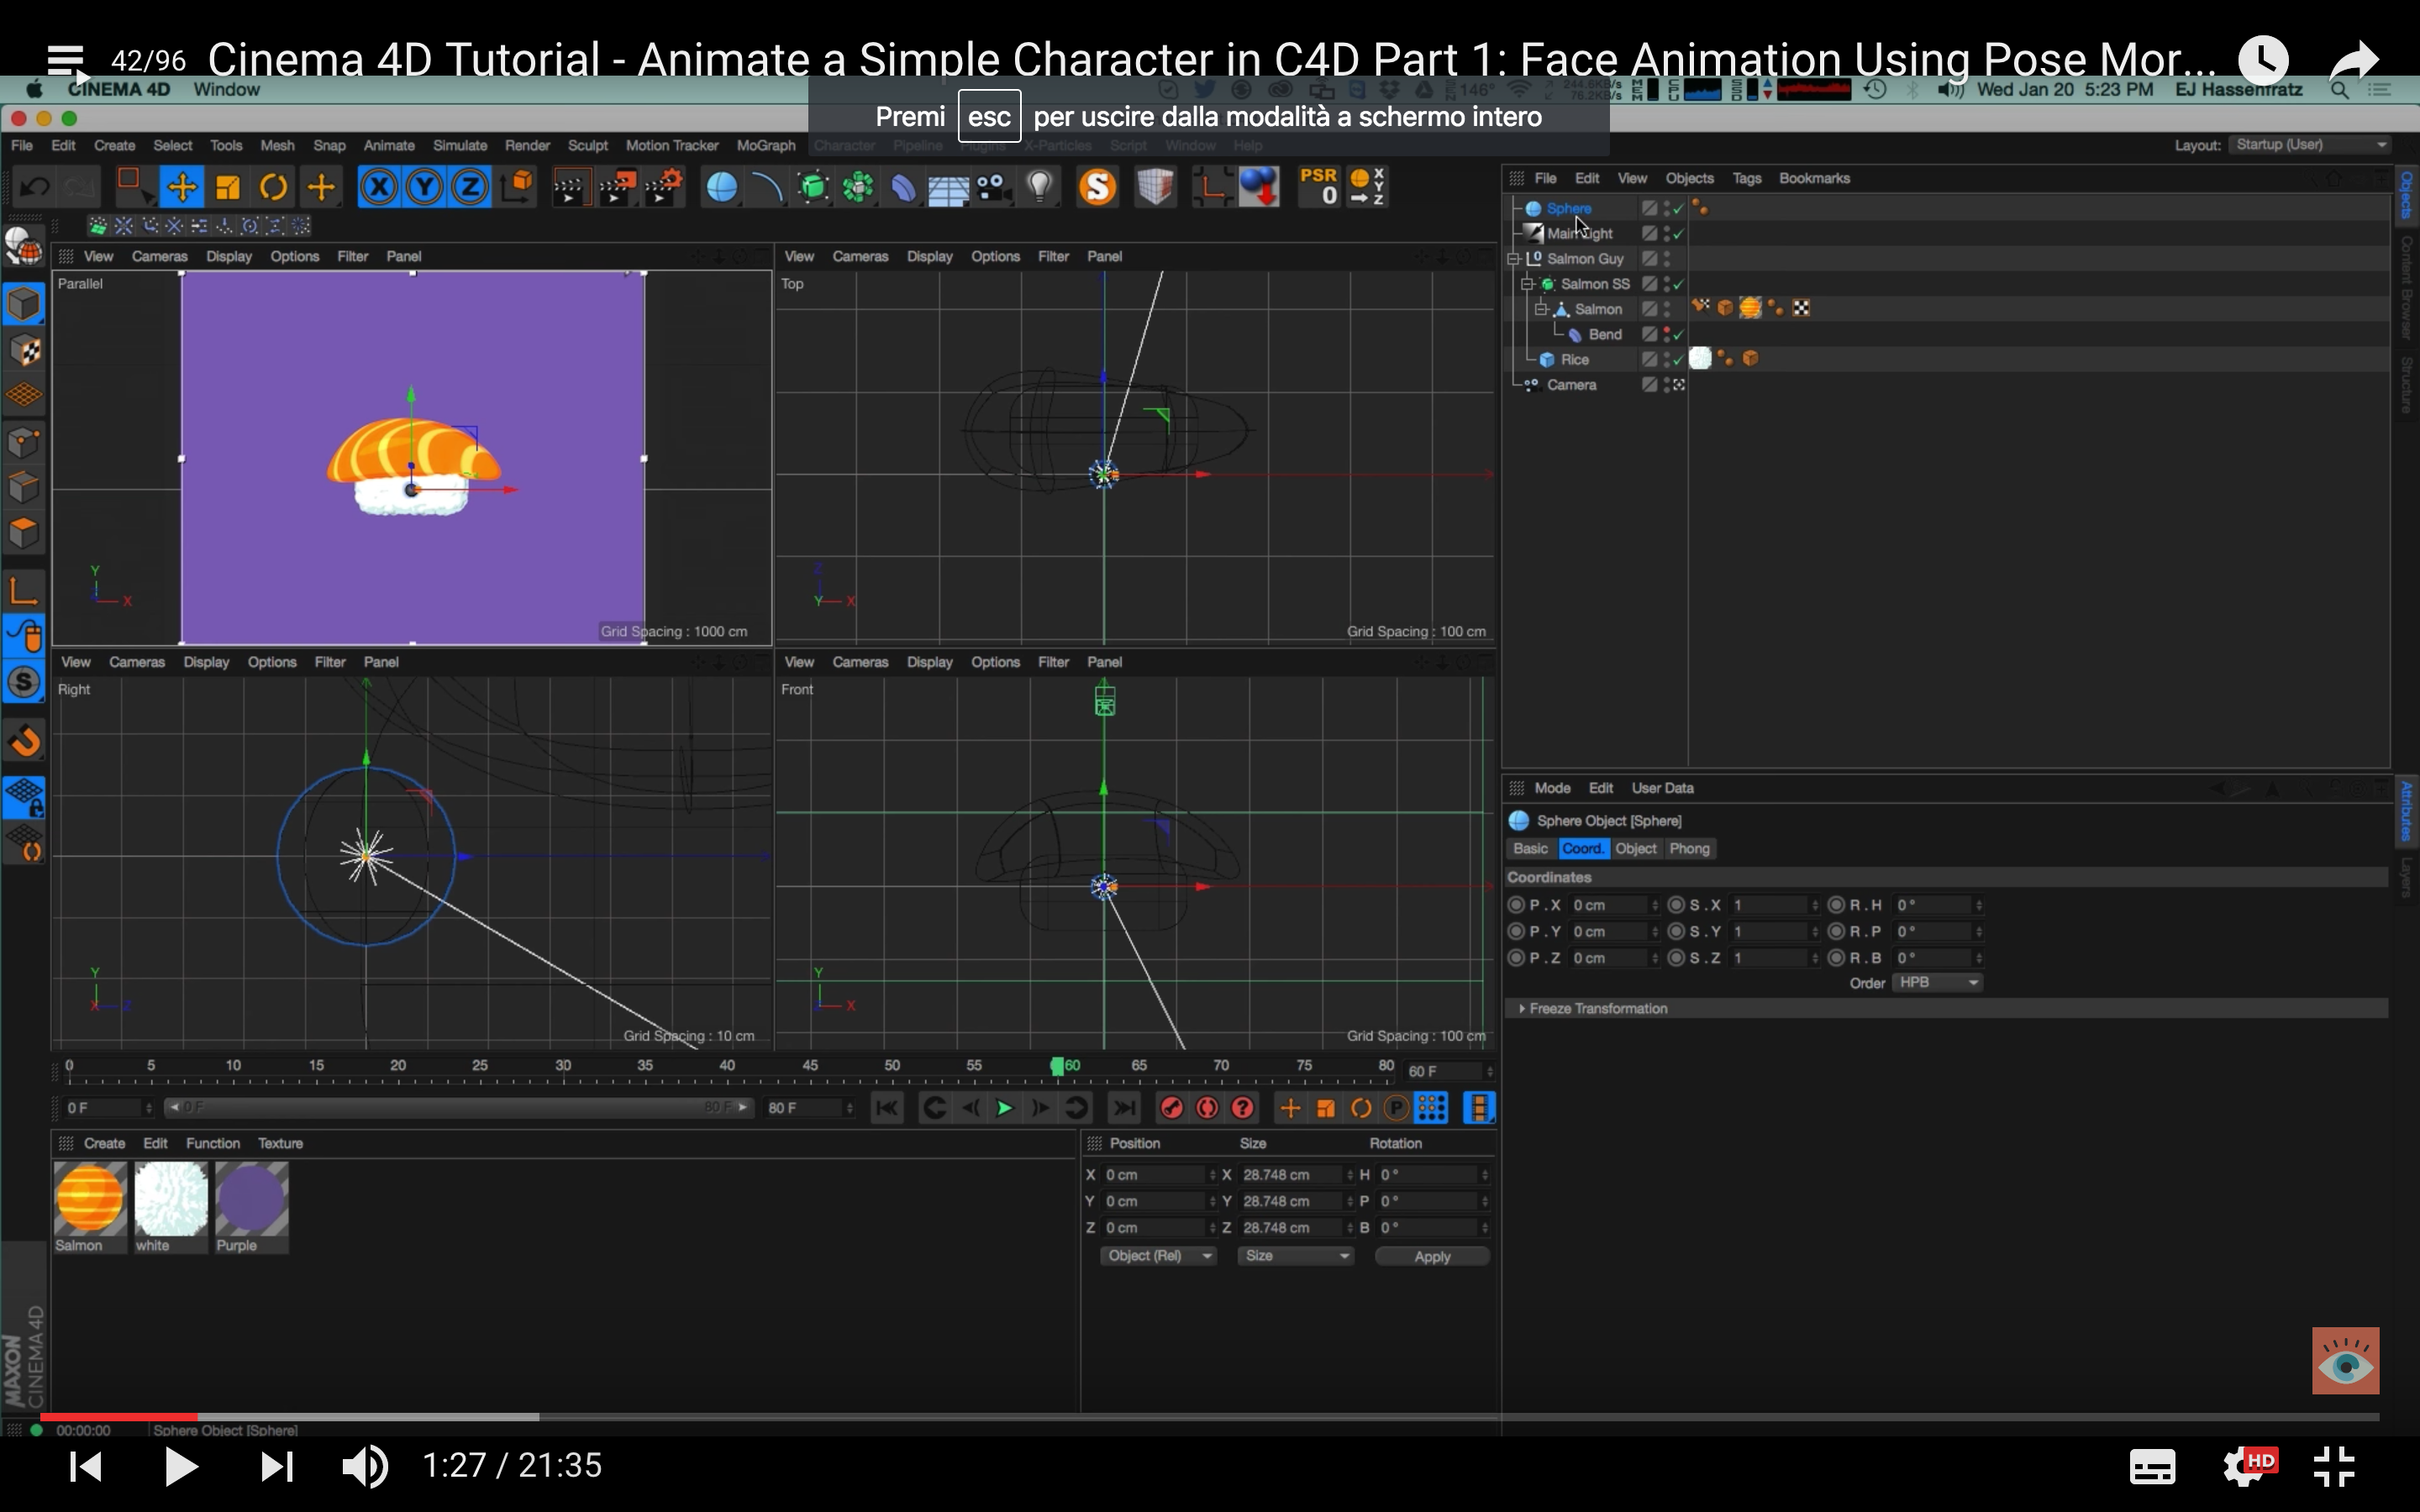
Task: Collapse the Salmon Guy tree node
Action: (x=1514, y=259)
